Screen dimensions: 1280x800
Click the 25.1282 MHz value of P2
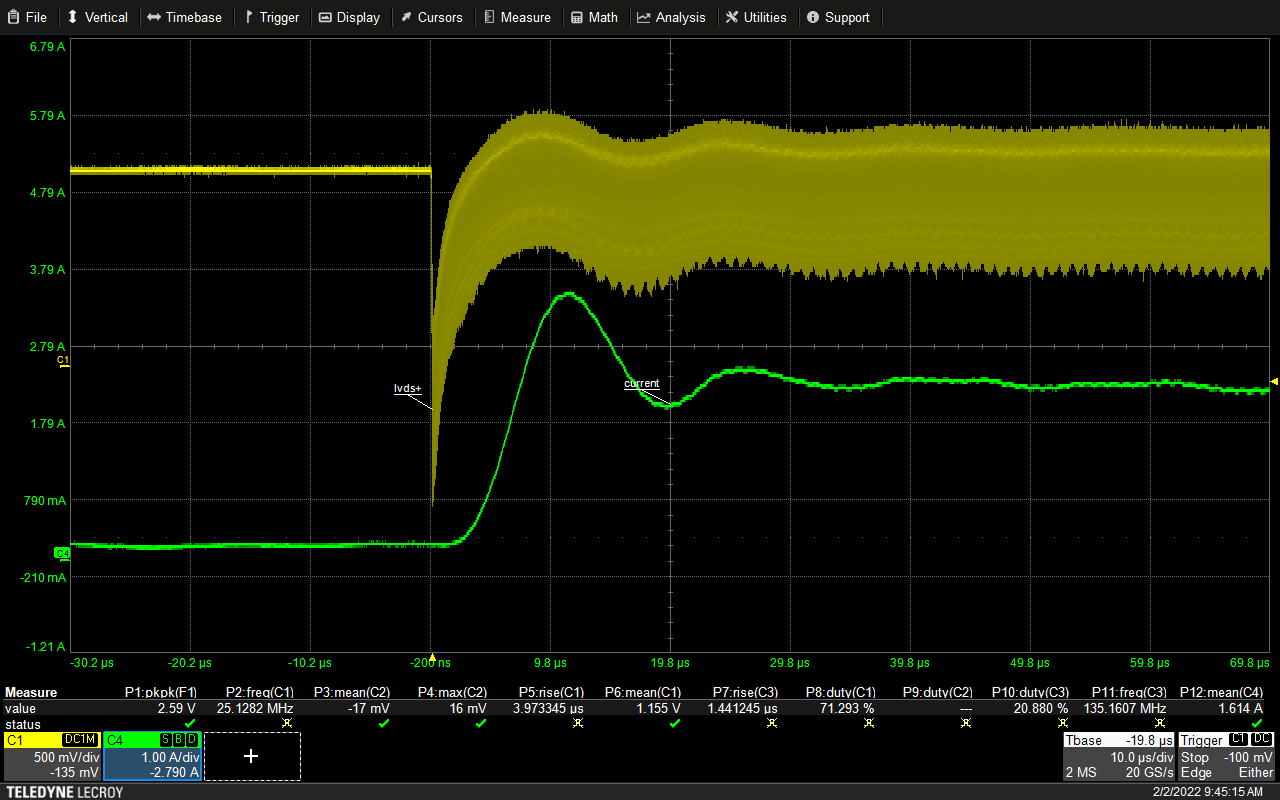[x=255, y=707]
